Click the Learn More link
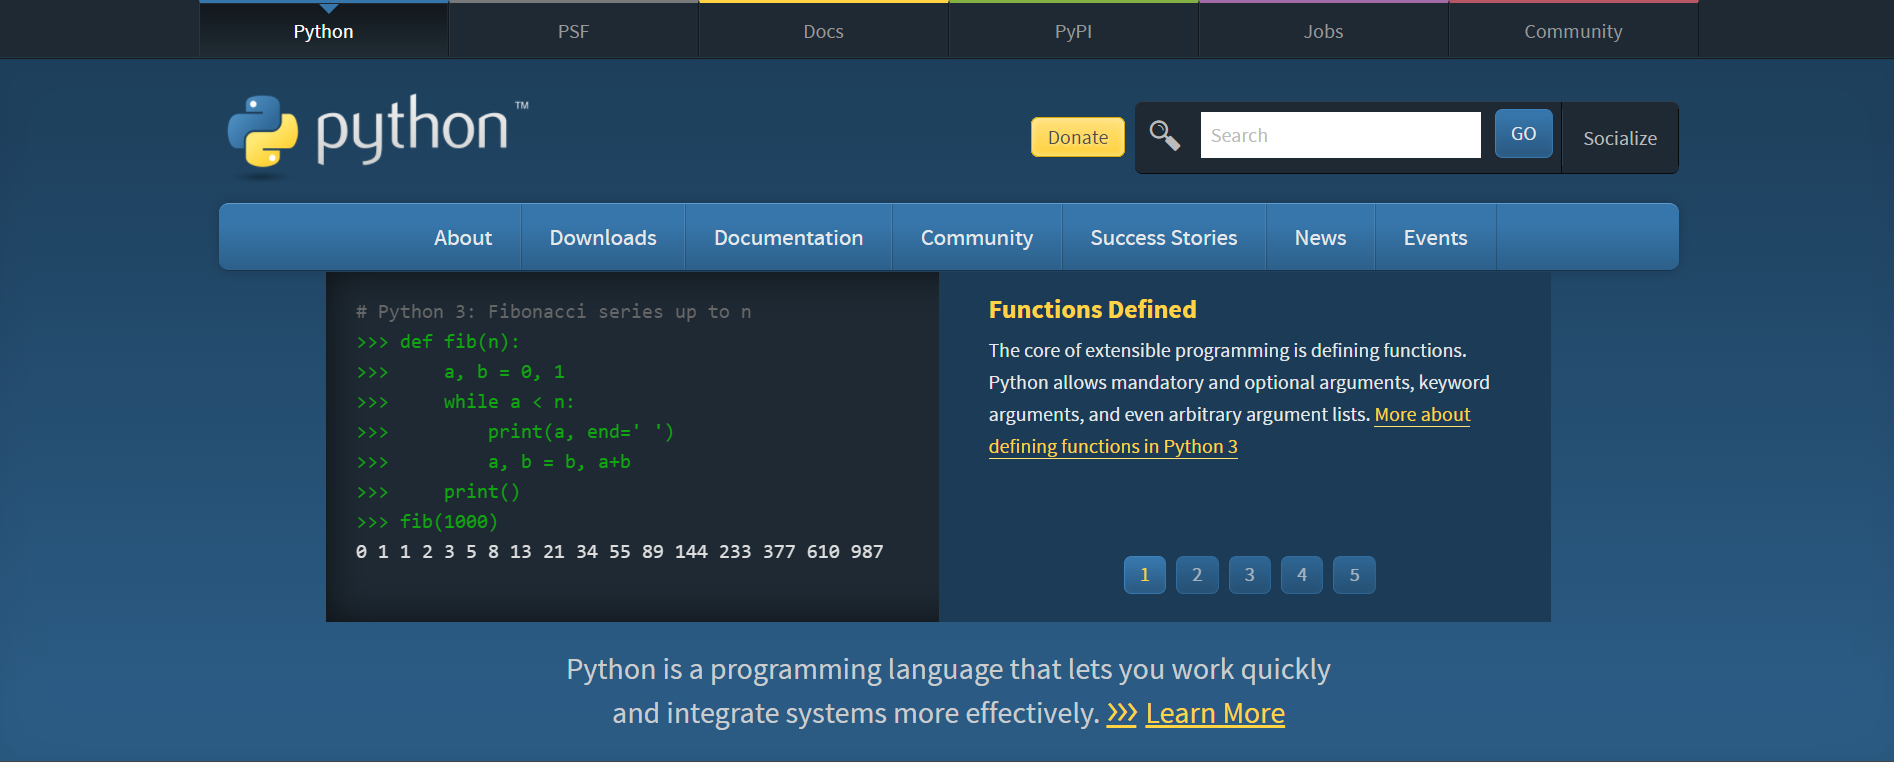Screen dimensions: 1894x763 pyautogui.click(x=1215, y=713)
